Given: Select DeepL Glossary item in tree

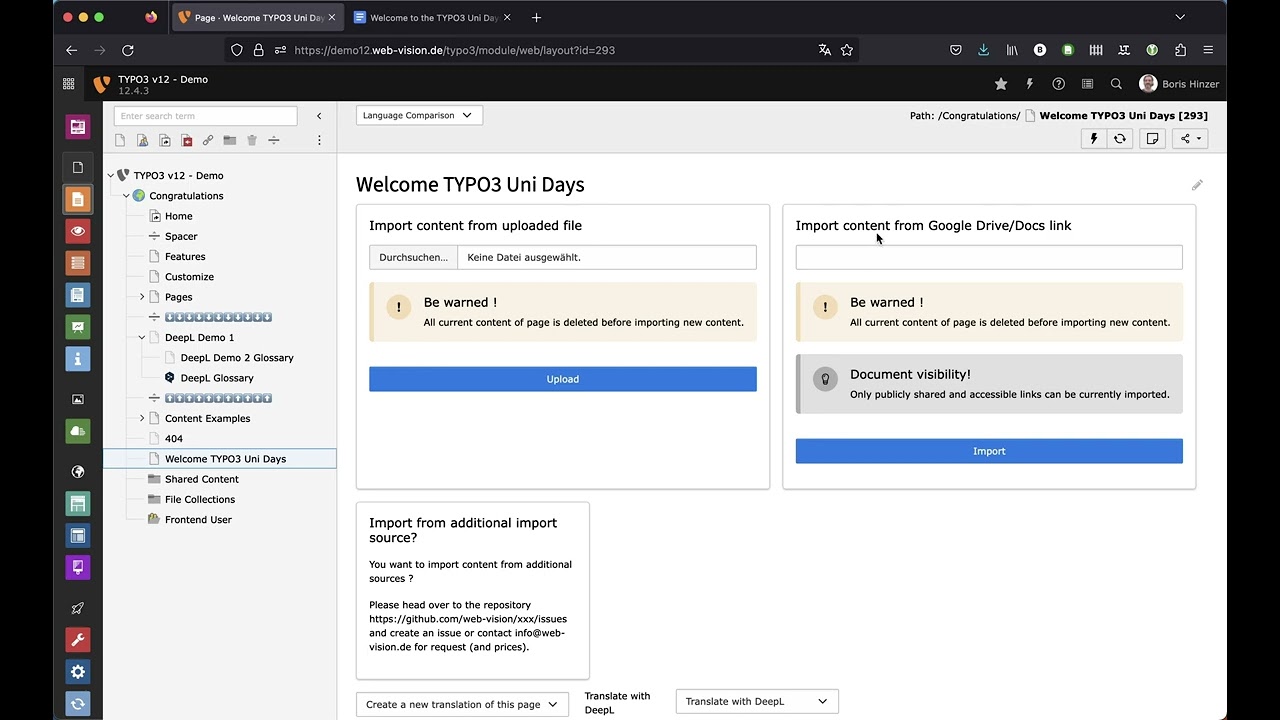Looking at the screenshot, I should 217,378.
